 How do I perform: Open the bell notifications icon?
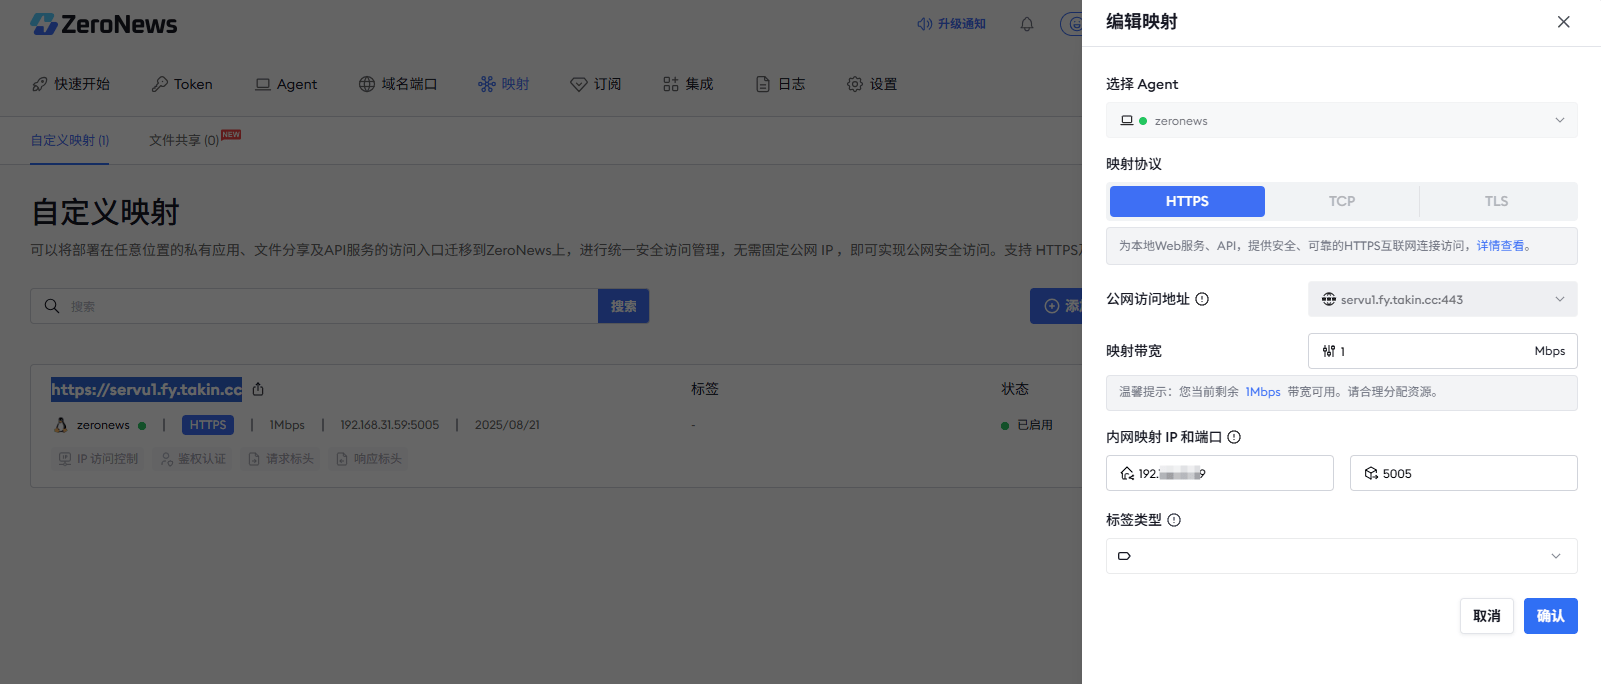click(1027, 24)
